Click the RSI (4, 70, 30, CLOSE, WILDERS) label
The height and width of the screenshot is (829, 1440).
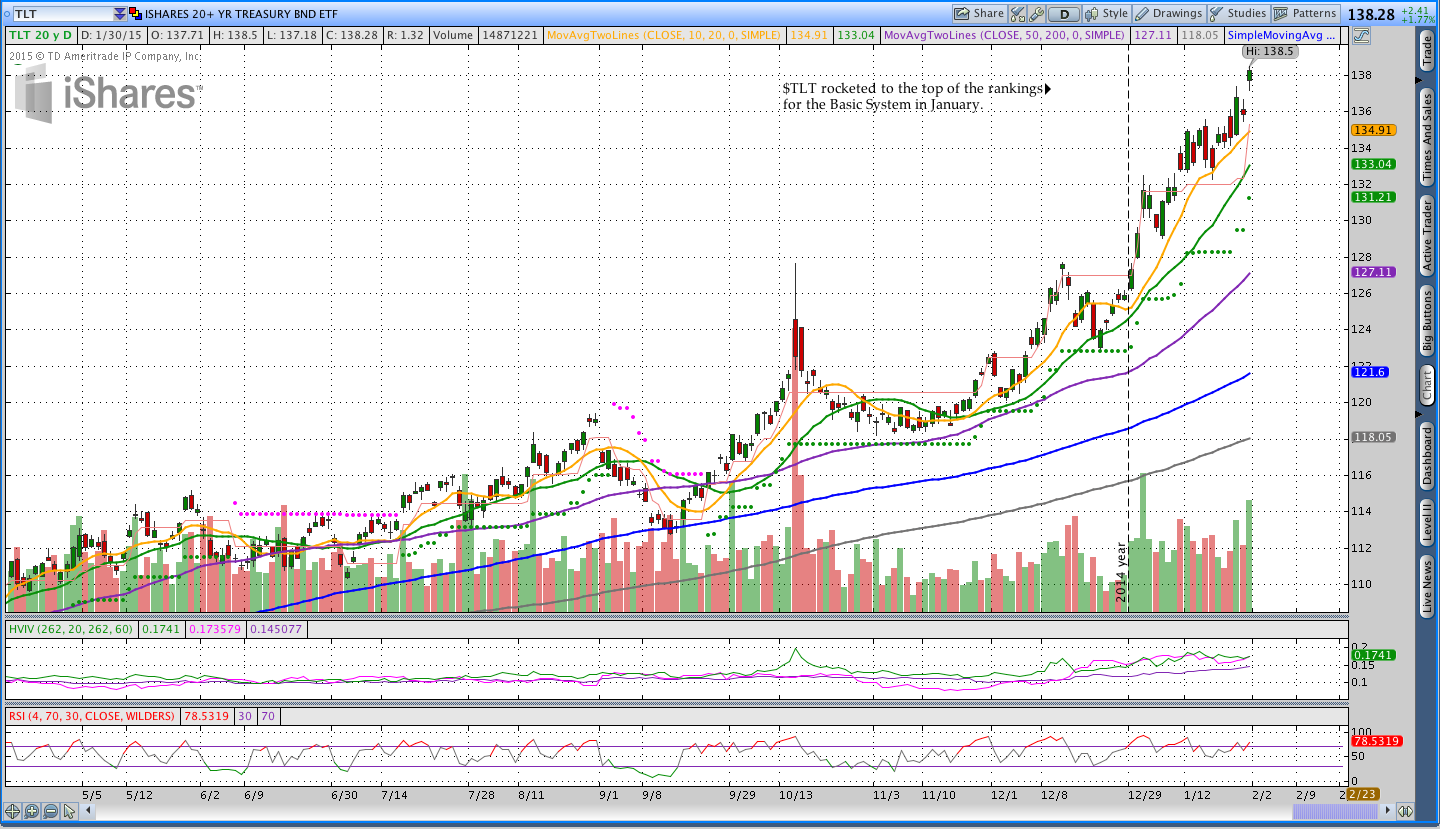[91, 716]
